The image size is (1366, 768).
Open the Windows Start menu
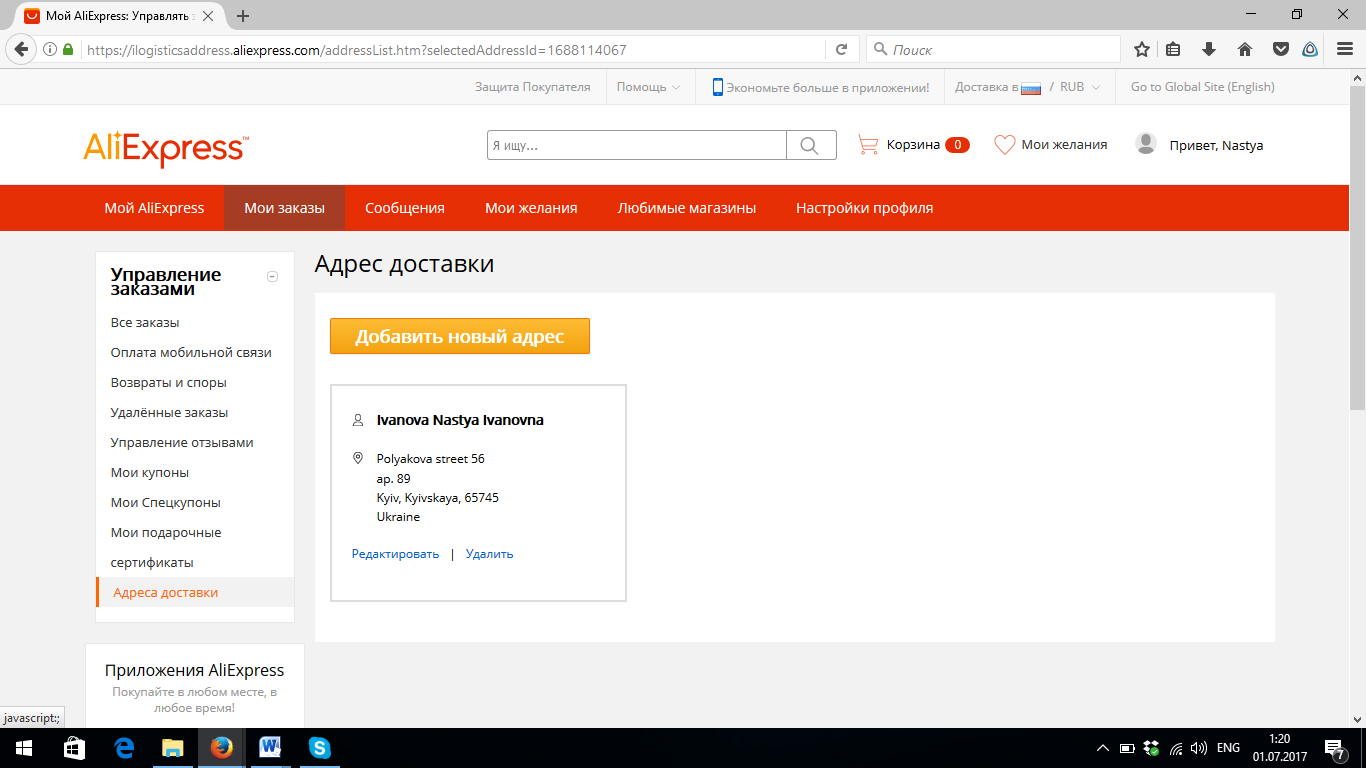coord(23,748)
